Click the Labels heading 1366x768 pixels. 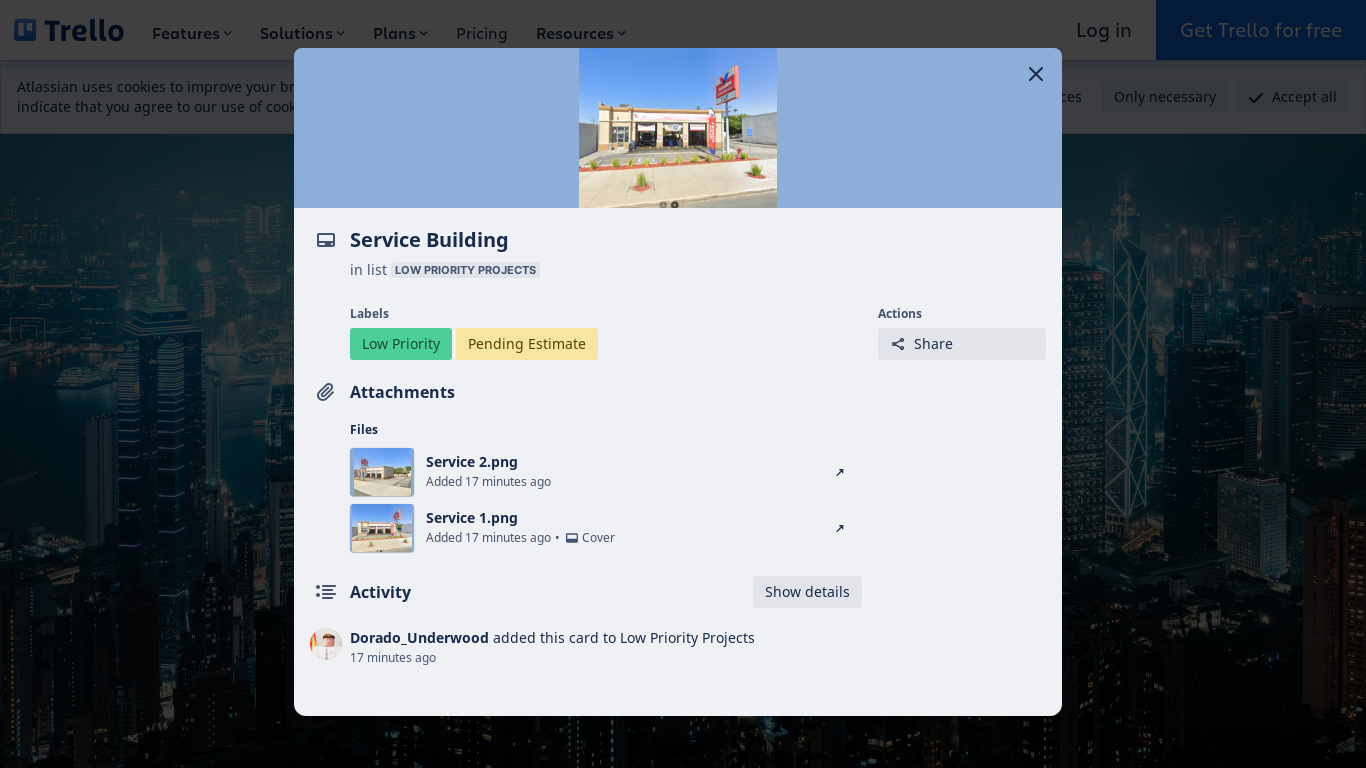pos(369,314)
